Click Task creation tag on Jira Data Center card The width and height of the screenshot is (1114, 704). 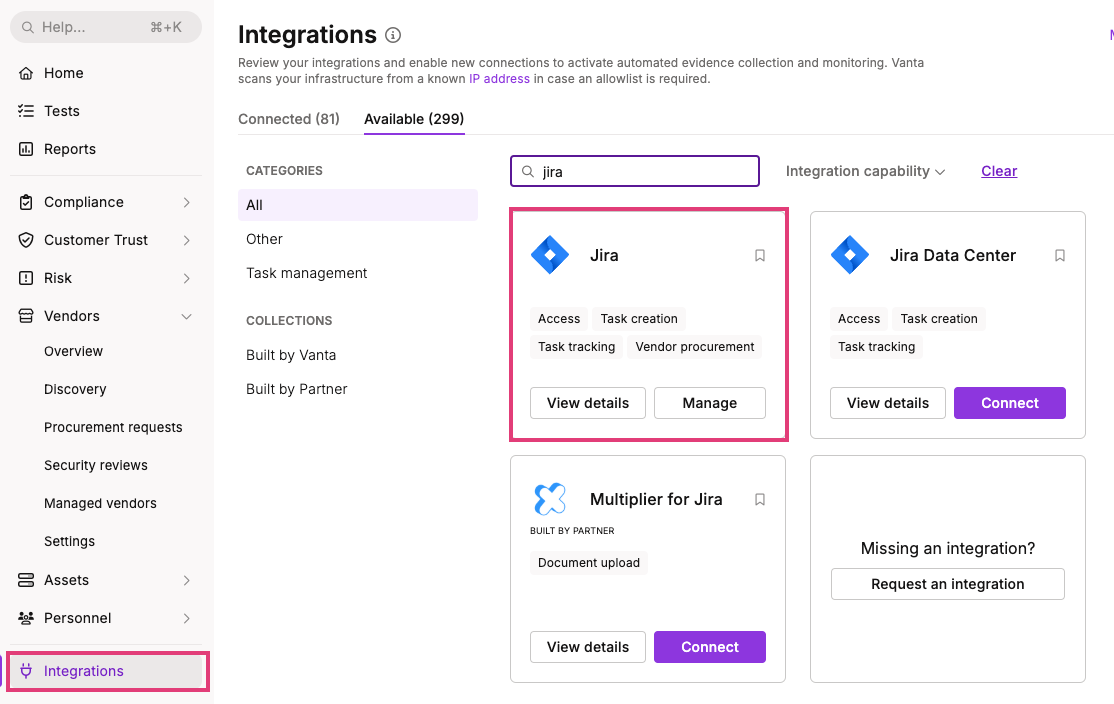click(939, 319)
